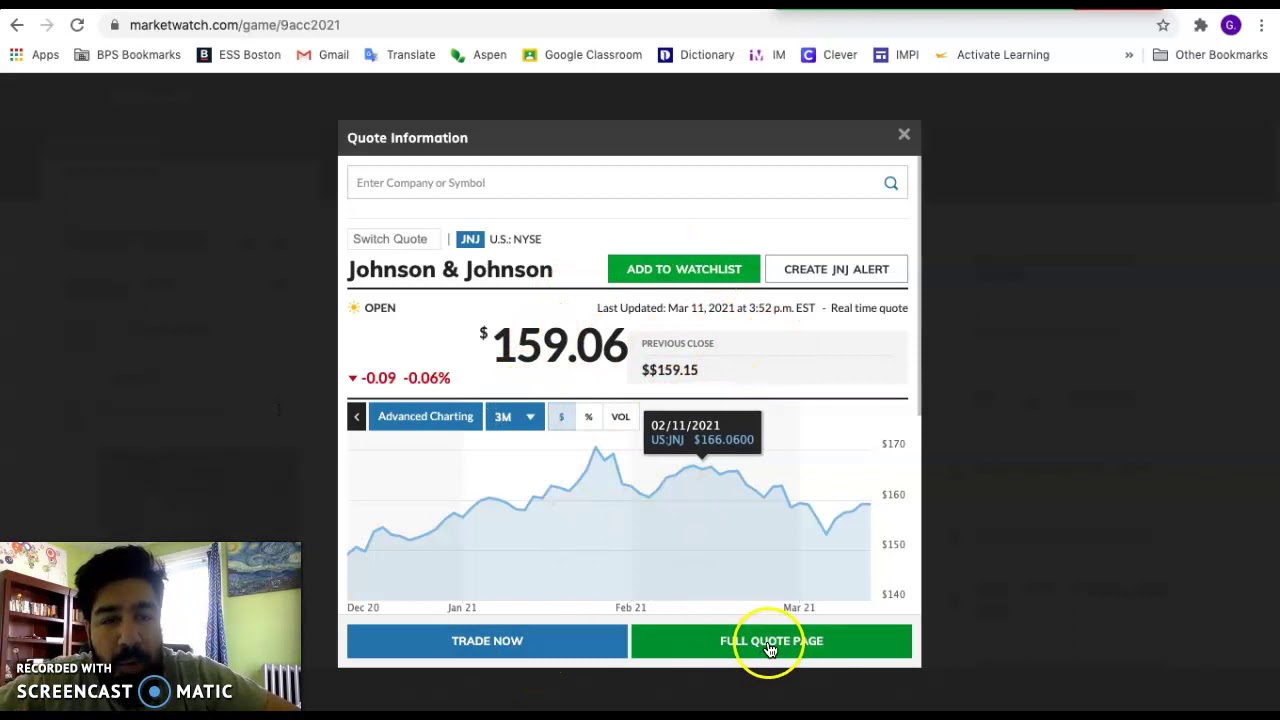Bookmark this page with the star icon
The height and width of the screenshot is (720, 1280).
[x=1163, y=25]
